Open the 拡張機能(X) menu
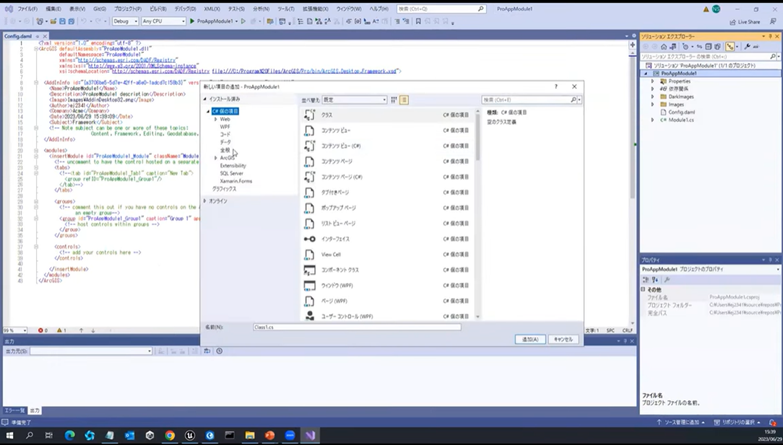The image size is (783, 445). point(316,9)
